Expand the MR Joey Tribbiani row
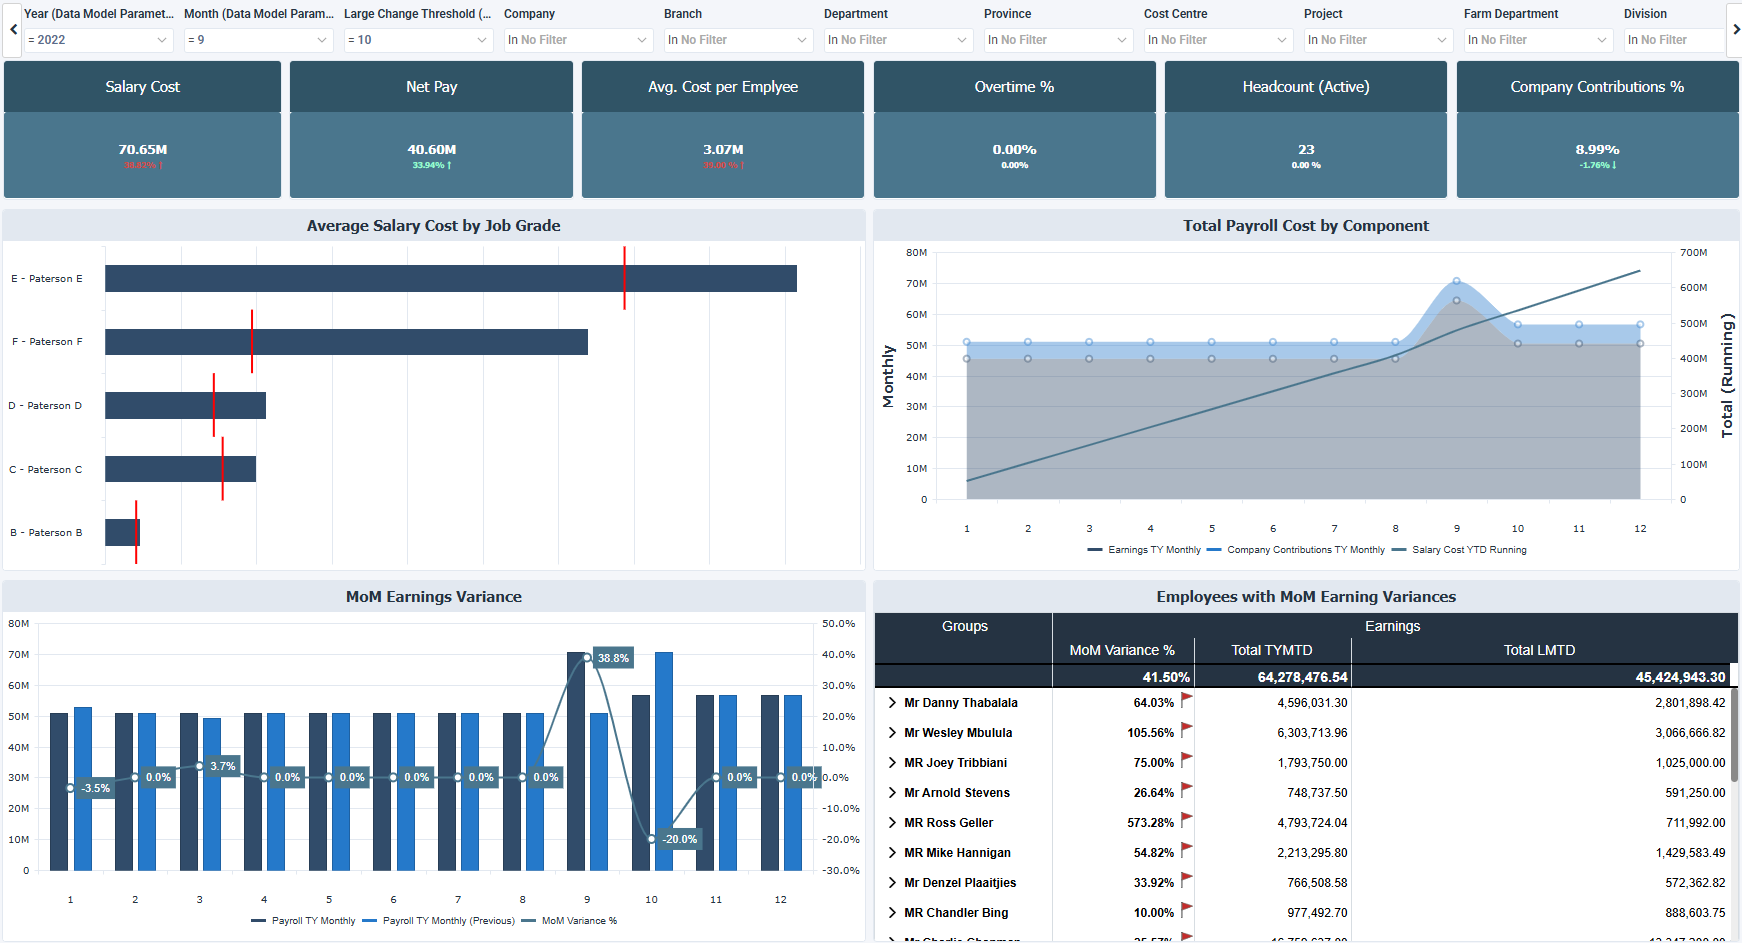1742x943 pixels. tap(892, 763)
